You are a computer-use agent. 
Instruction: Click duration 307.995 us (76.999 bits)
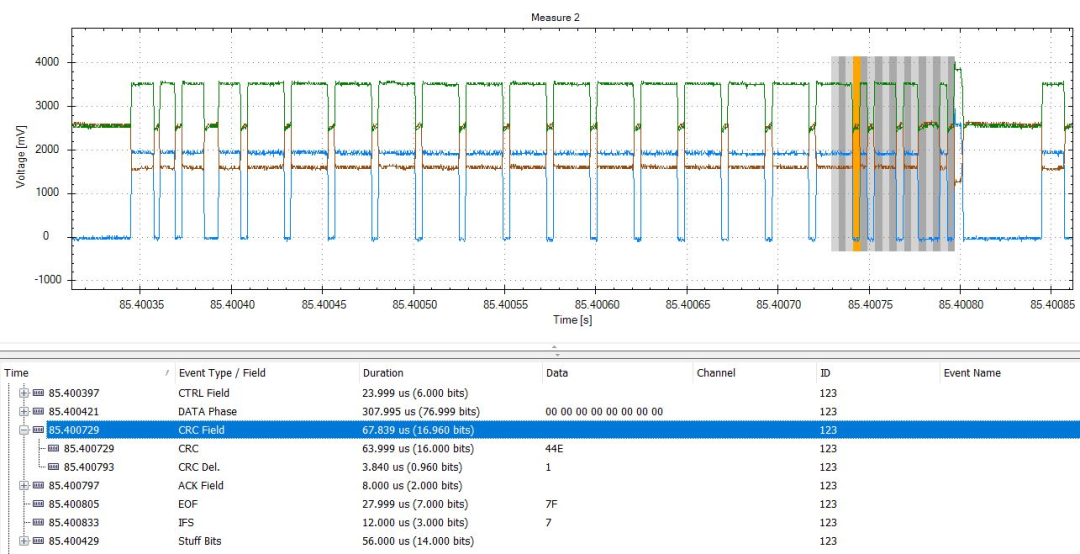pyautogui.click(x=421, y=411)
